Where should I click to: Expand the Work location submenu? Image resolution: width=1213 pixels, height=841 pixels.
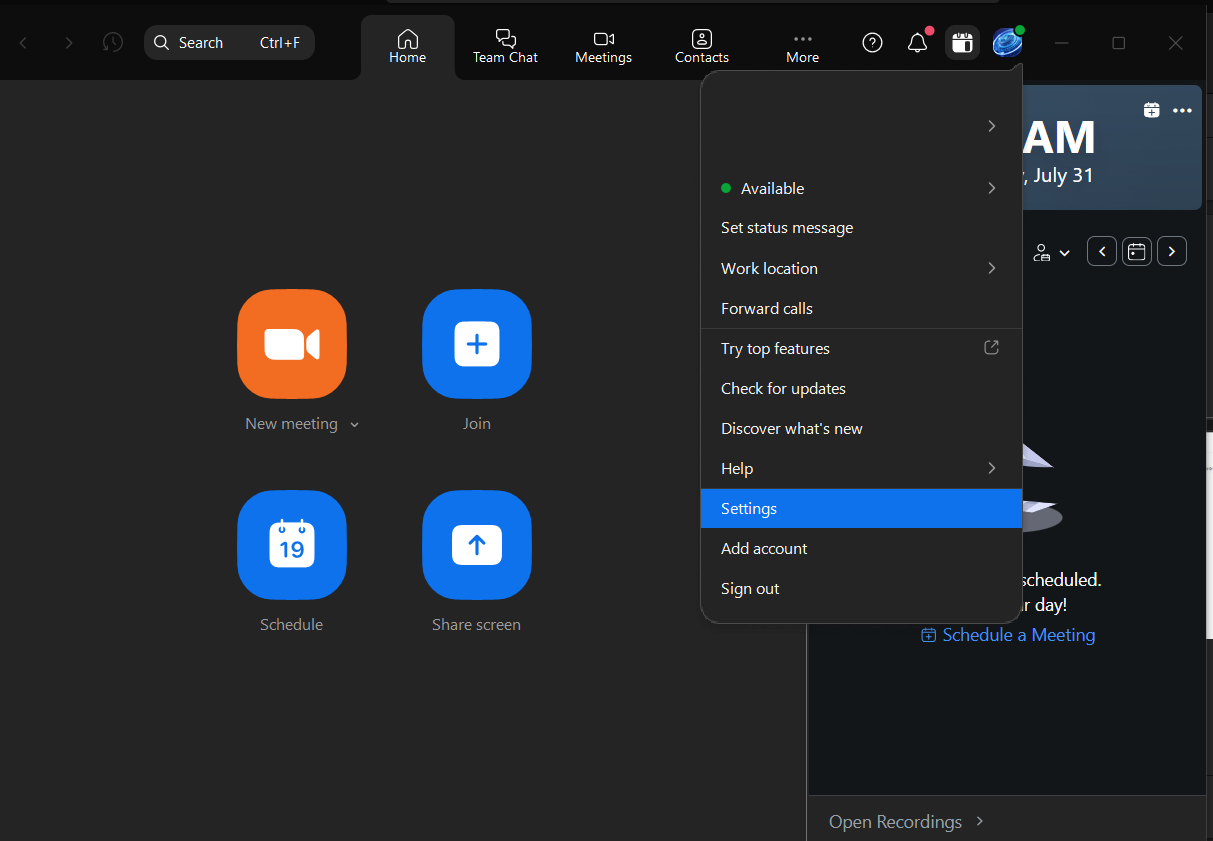860,268
